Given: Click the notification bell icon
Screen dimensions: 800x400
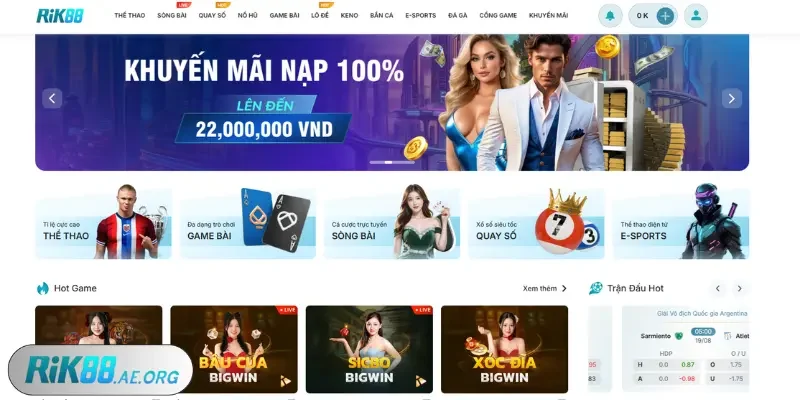Looking at the screenshot, I should tap(610, 15).
